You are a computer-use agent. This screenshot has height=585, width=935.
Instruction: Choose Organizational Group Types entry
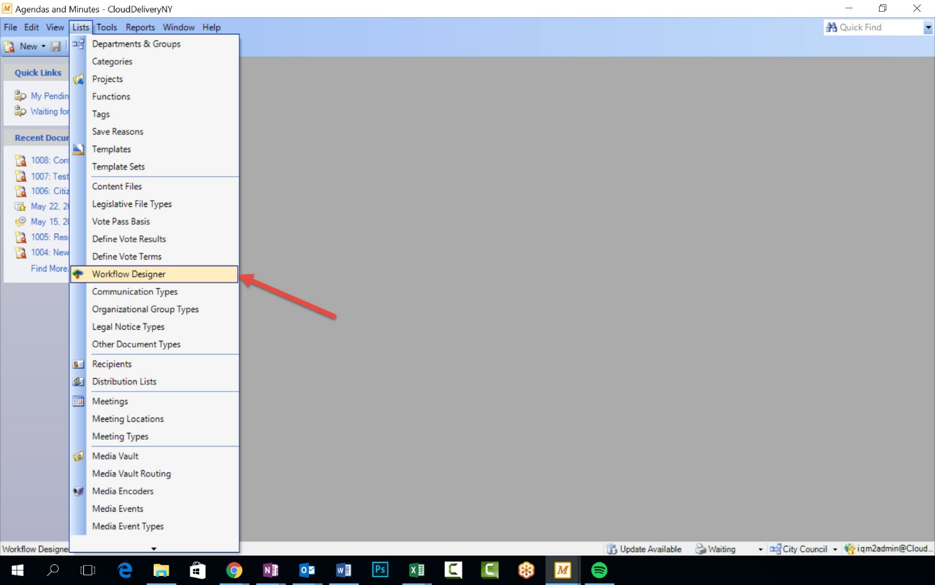[x=154, y=309]
